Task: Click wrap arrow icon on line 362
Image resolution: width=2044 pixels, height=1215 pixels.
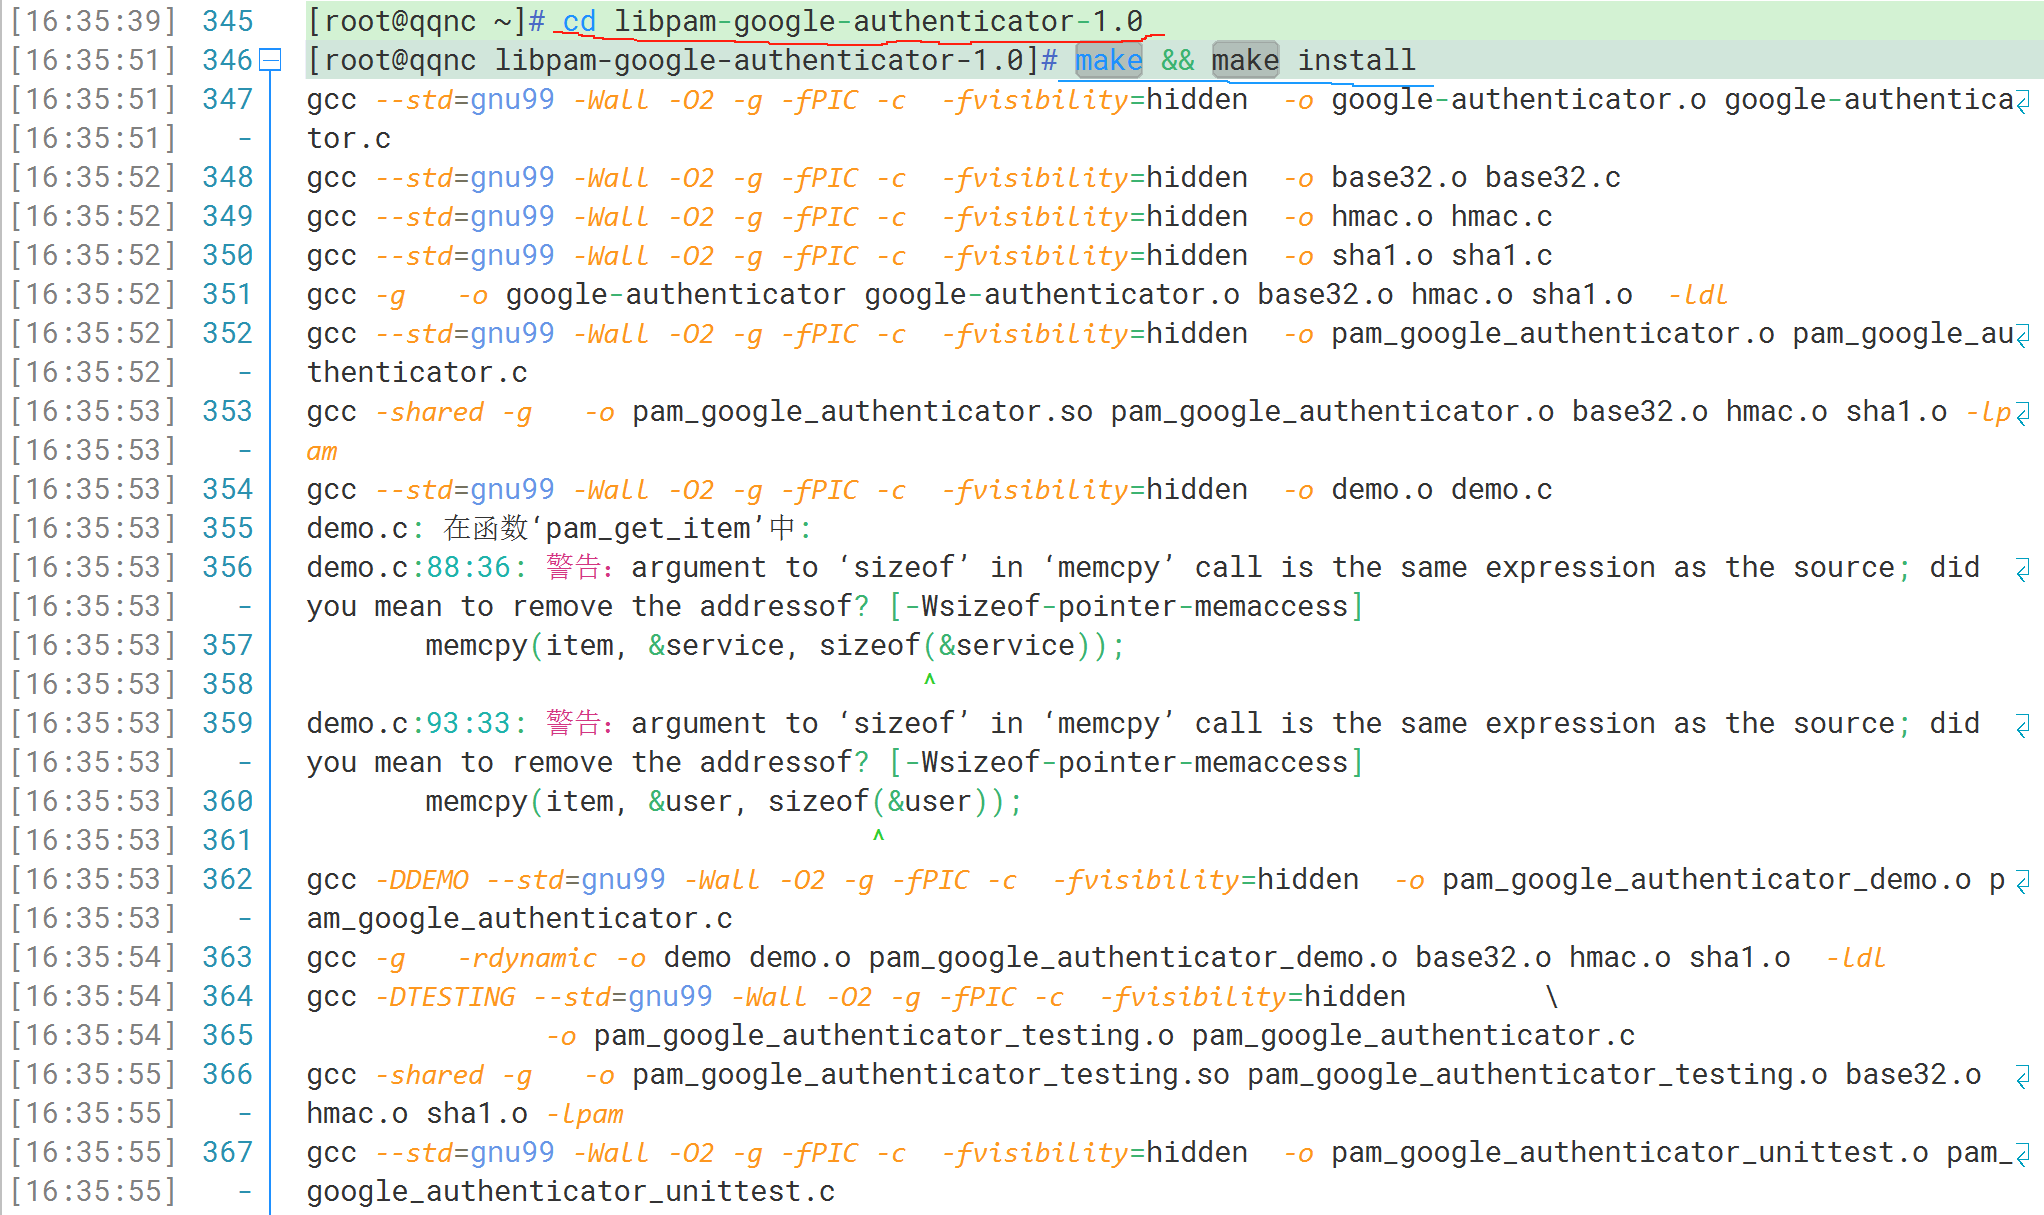Action: click(2023, 881)
